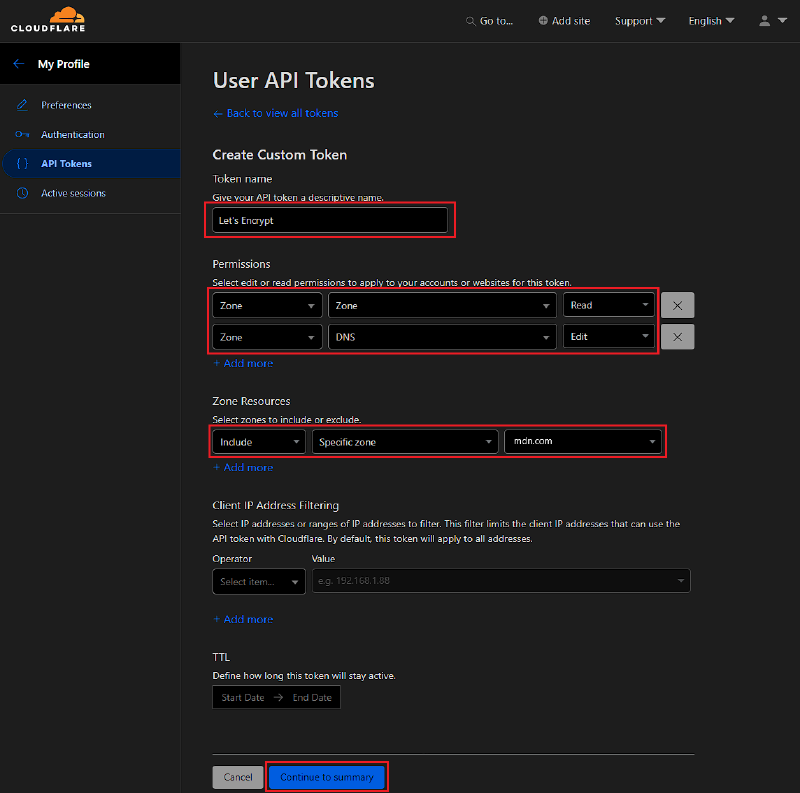This screenshot has height=793, width=800.
Task: Remove the Zone Read permission row
Action: point(677,306)
